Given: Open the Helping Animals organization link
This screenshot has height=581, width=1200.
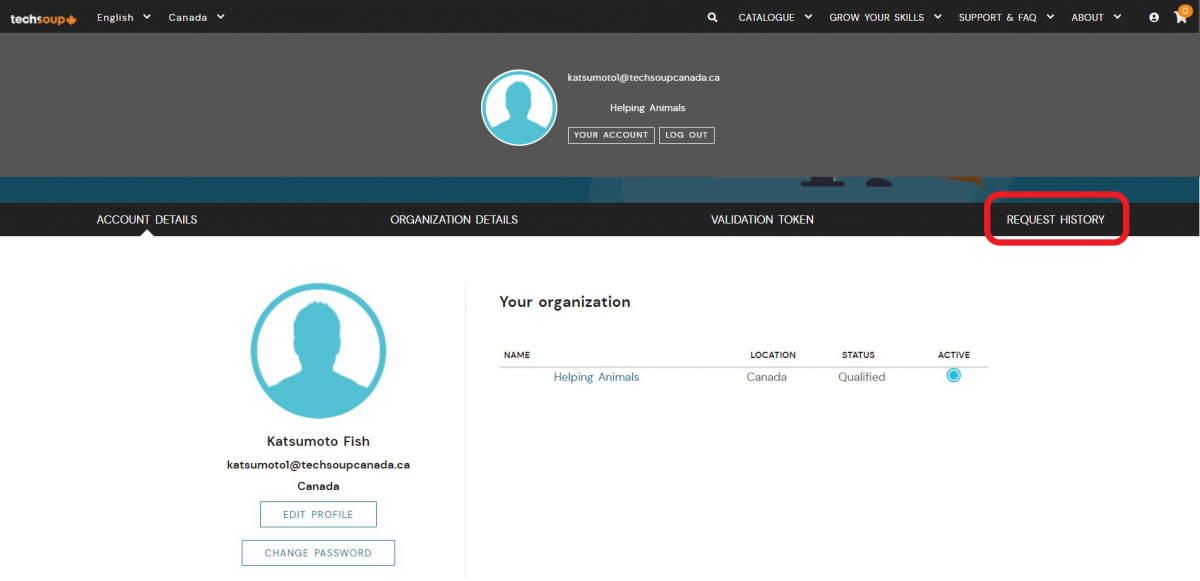Looking at the screenshot, I should coord(596,377).
